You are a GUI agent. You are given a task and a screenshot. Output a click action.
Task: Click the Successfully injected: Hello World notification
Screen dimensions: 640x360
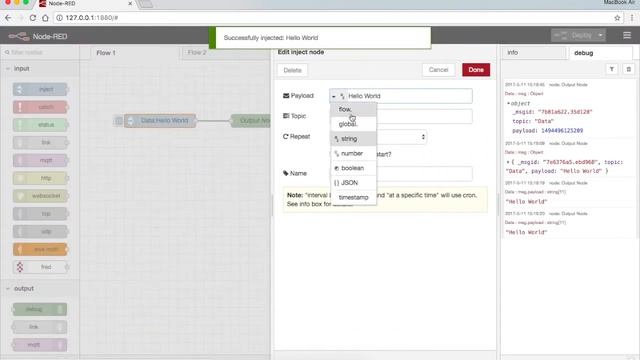tap(320, 38)
